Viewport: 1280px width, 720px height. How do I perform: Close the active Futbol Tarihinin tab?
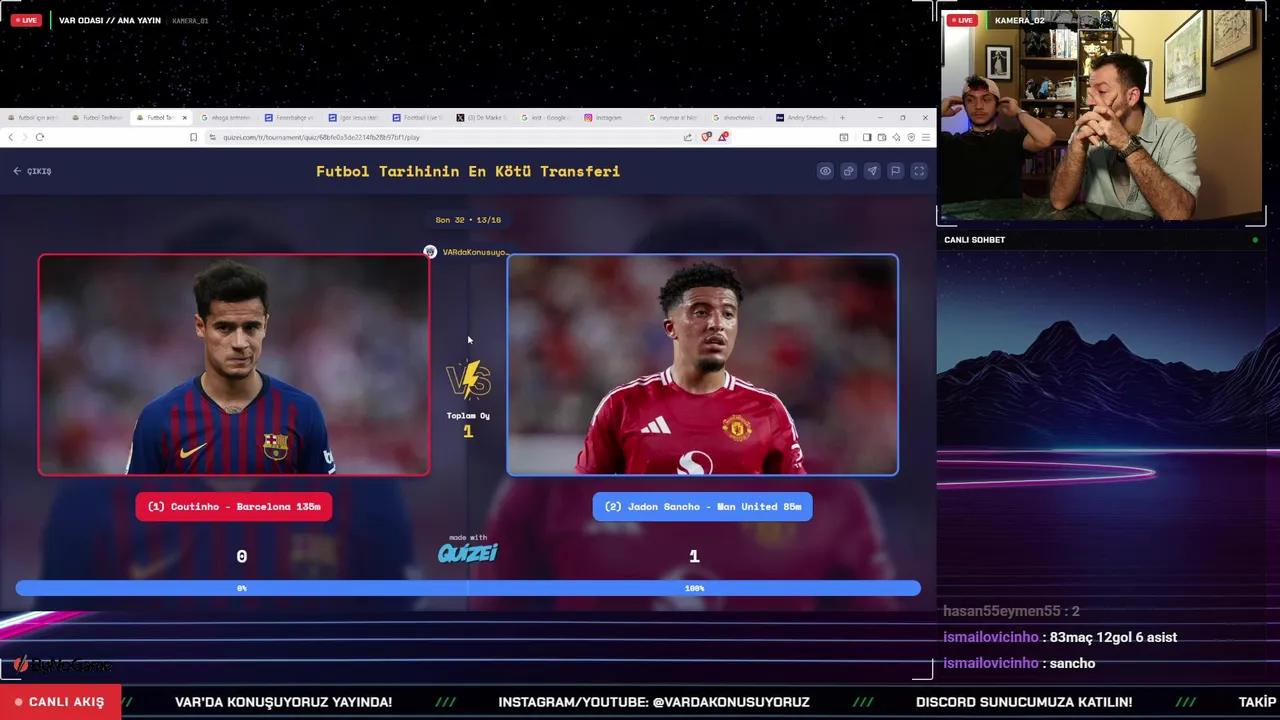click(x=184, y=118)
